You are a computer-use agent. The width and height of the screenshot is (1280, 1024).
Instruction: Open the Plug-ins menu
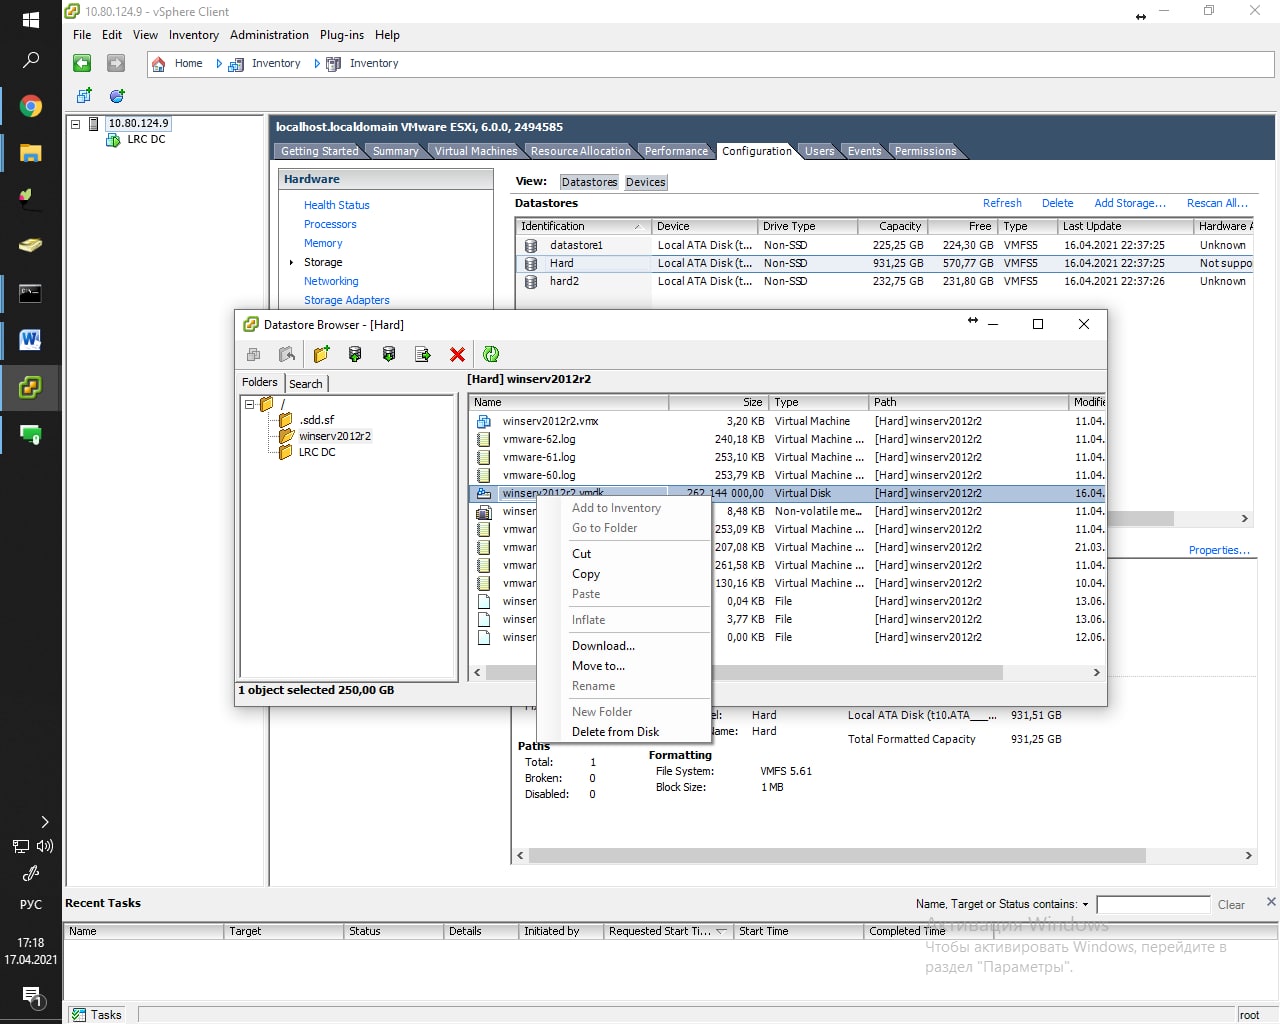(342, 35)
